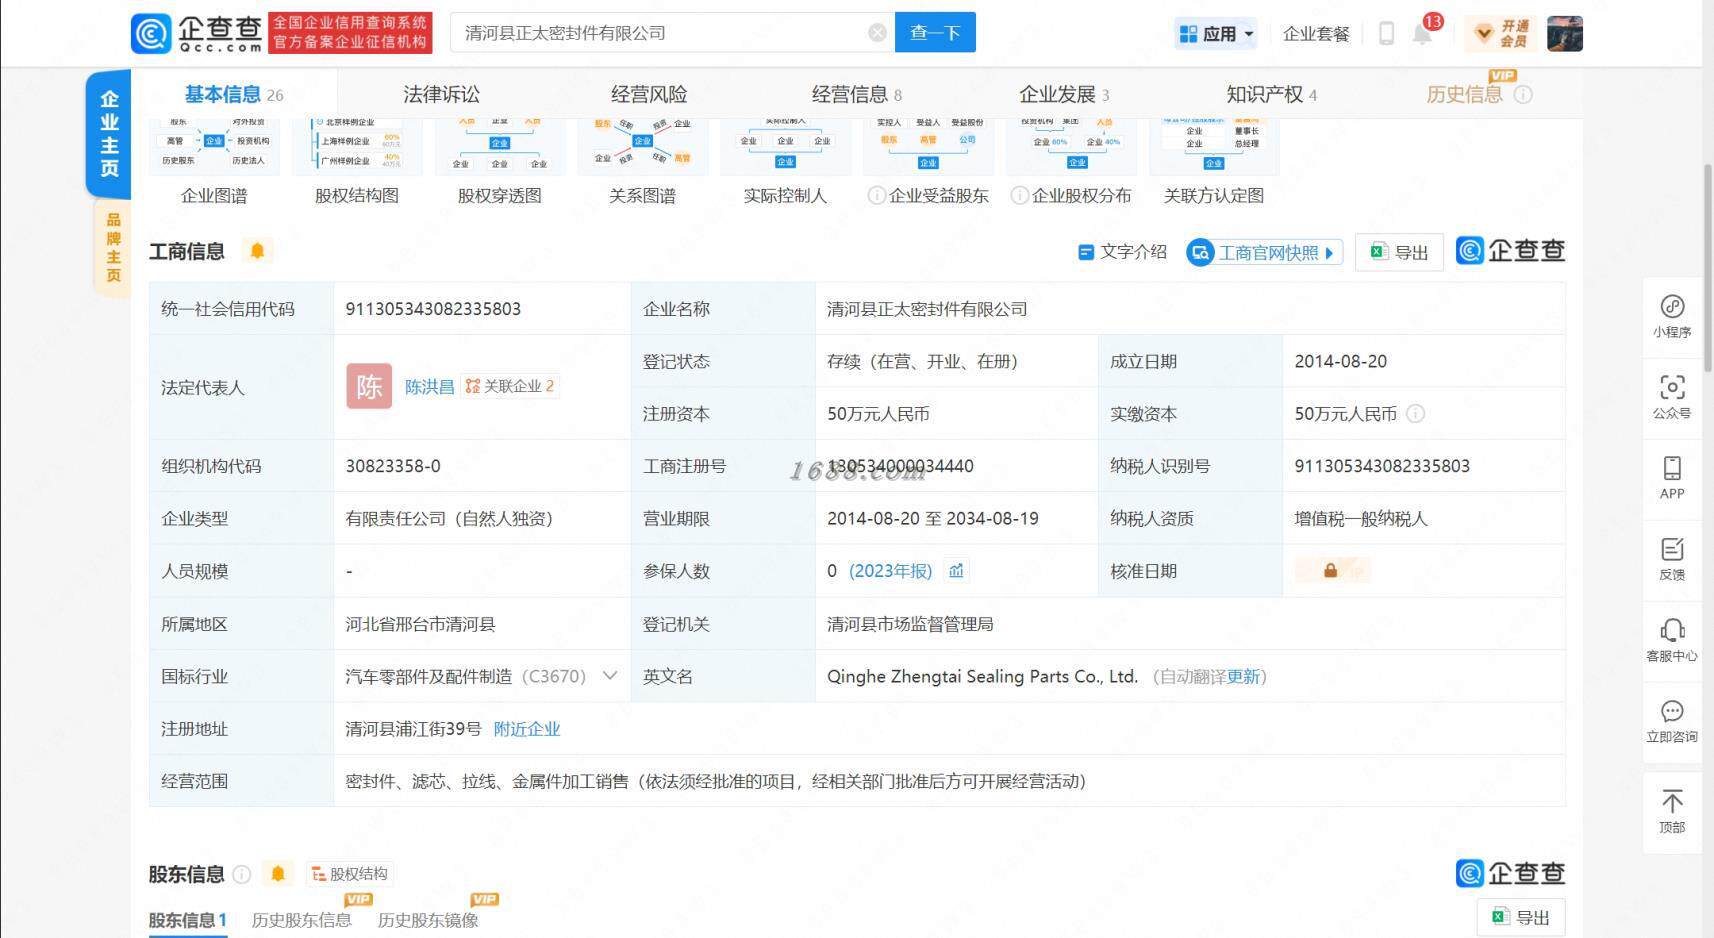Toggle the bell alert next to 股东信息
Viewport: 1714px width, 938px height.
278,874
